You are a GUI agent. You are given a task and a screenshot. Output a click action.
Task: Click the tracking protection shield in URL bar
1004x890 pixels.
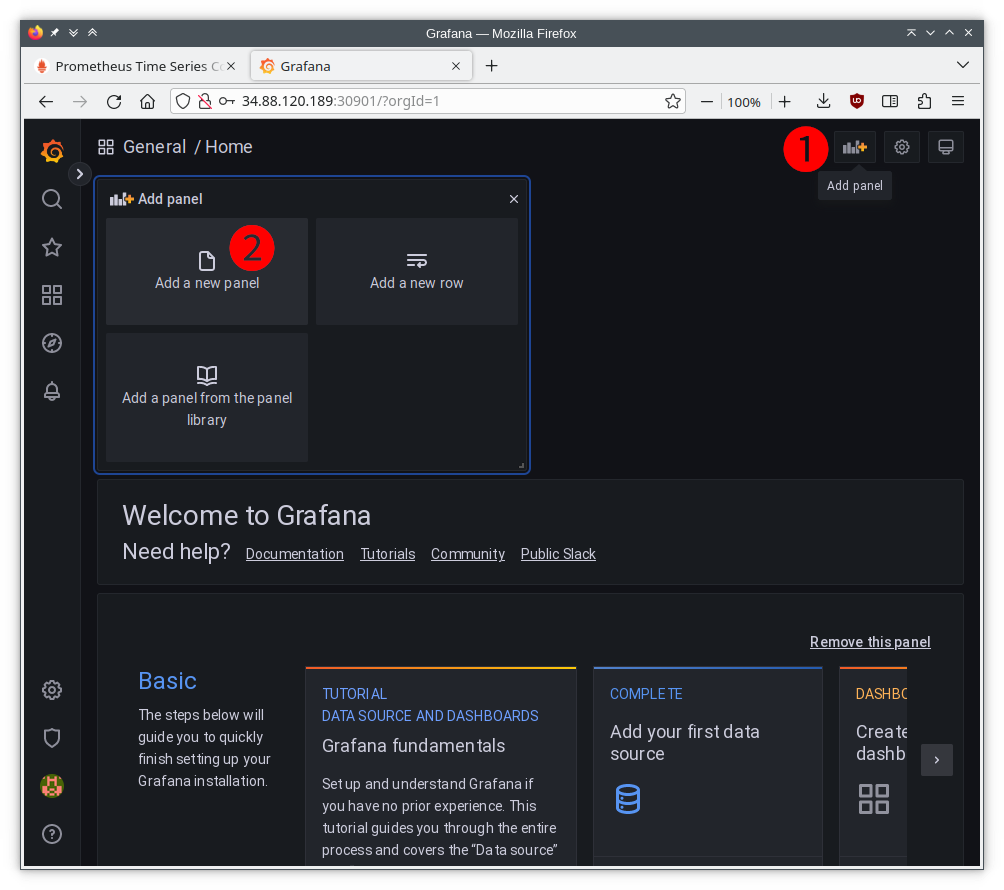pyautogui.click(x=183, y=101)
